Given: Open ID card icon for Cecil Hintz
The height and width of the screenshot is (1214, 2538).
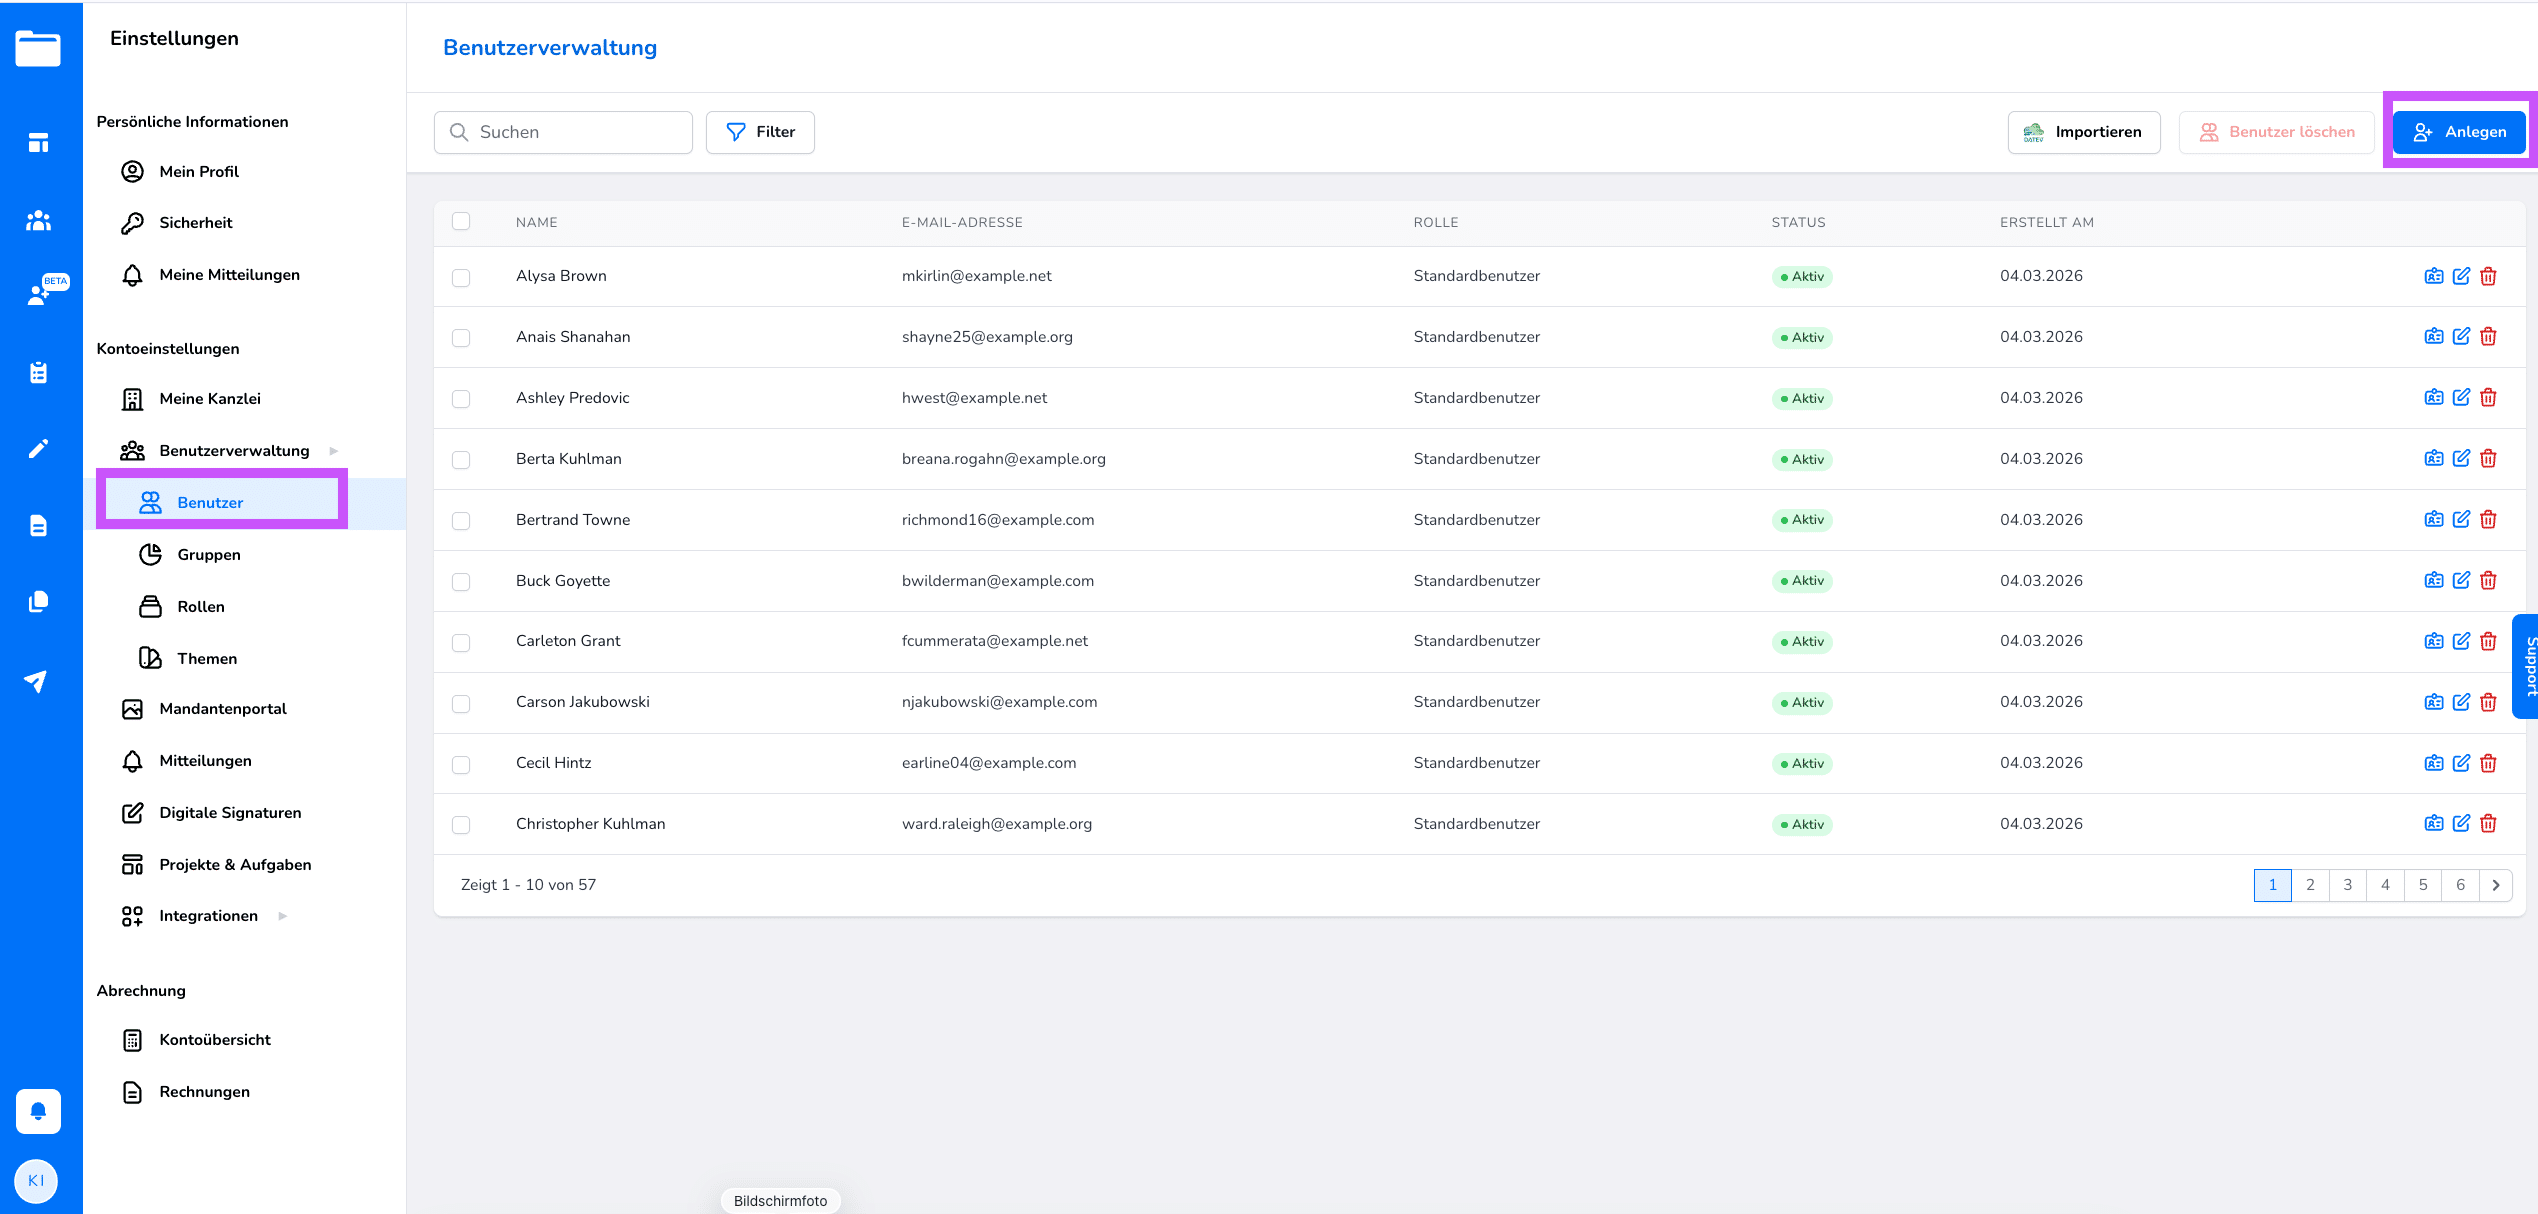Looking at the screenshot, I should click(2434, 763).
